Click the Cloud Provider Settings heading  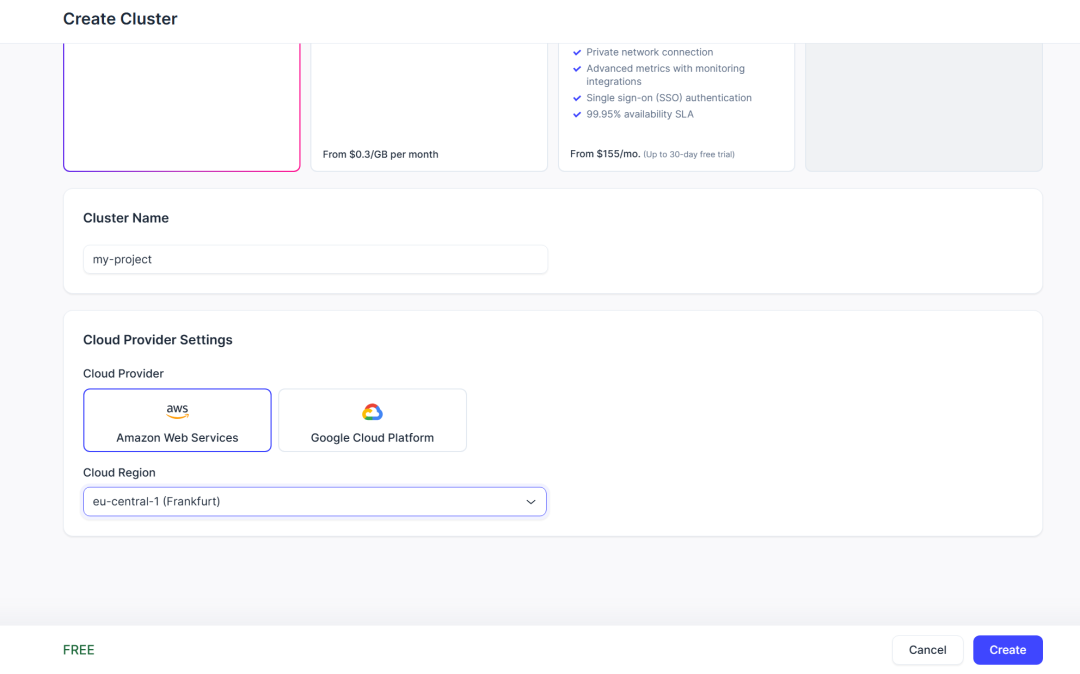point(158,340)
